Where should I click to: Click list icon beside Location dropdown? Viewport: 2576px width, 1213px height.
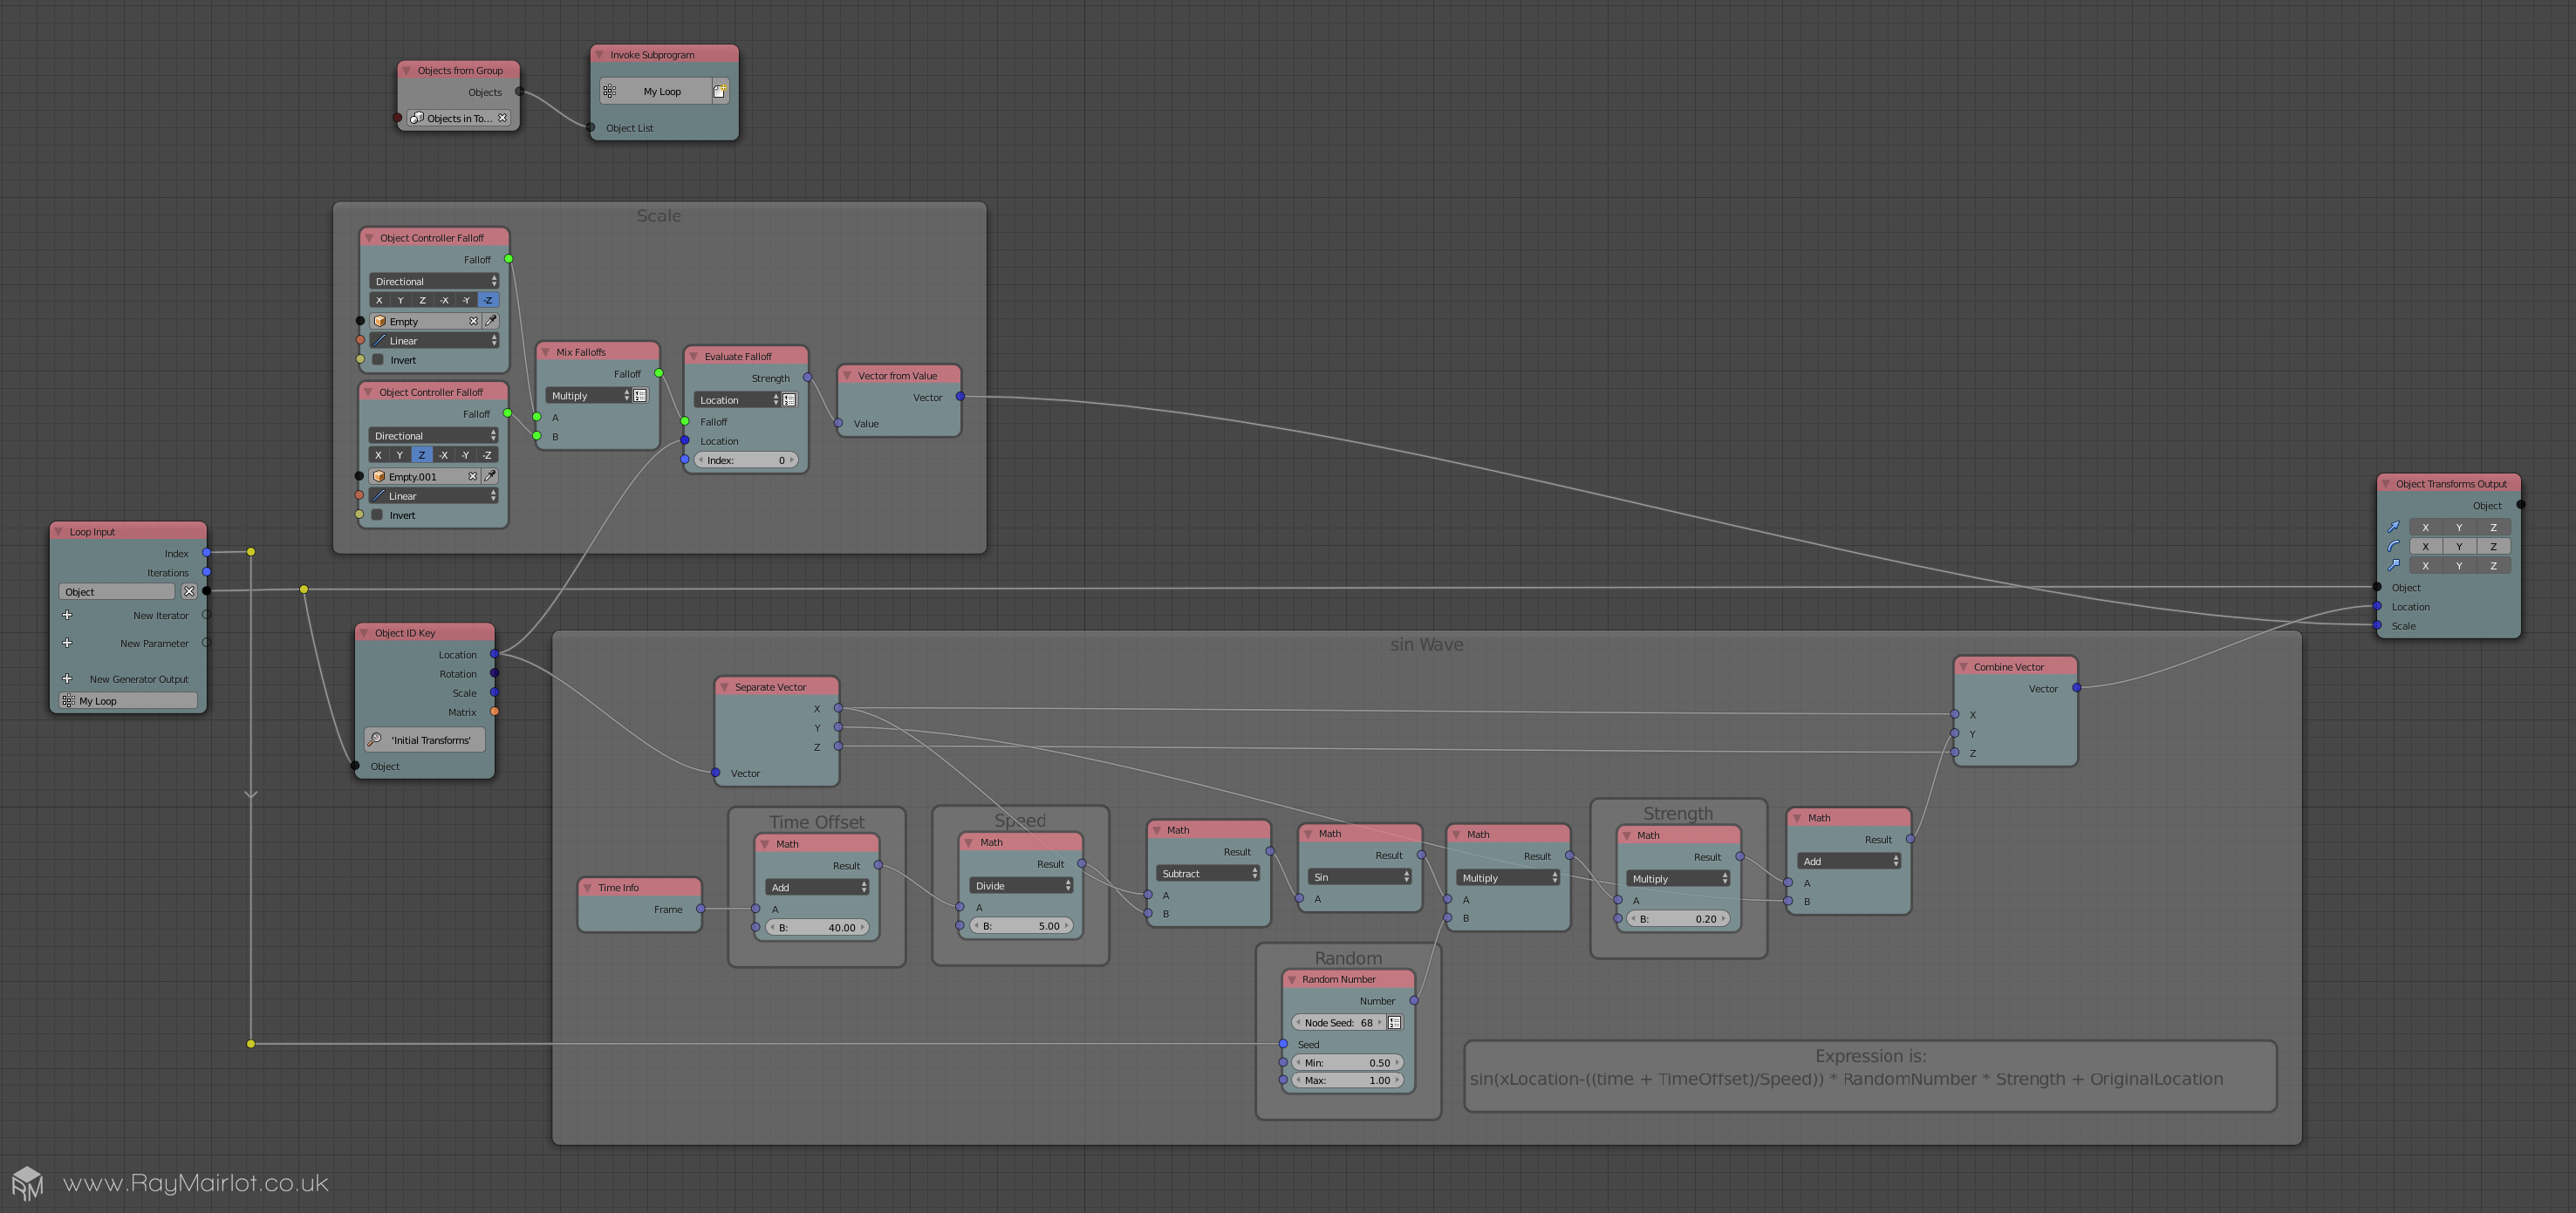789,400
